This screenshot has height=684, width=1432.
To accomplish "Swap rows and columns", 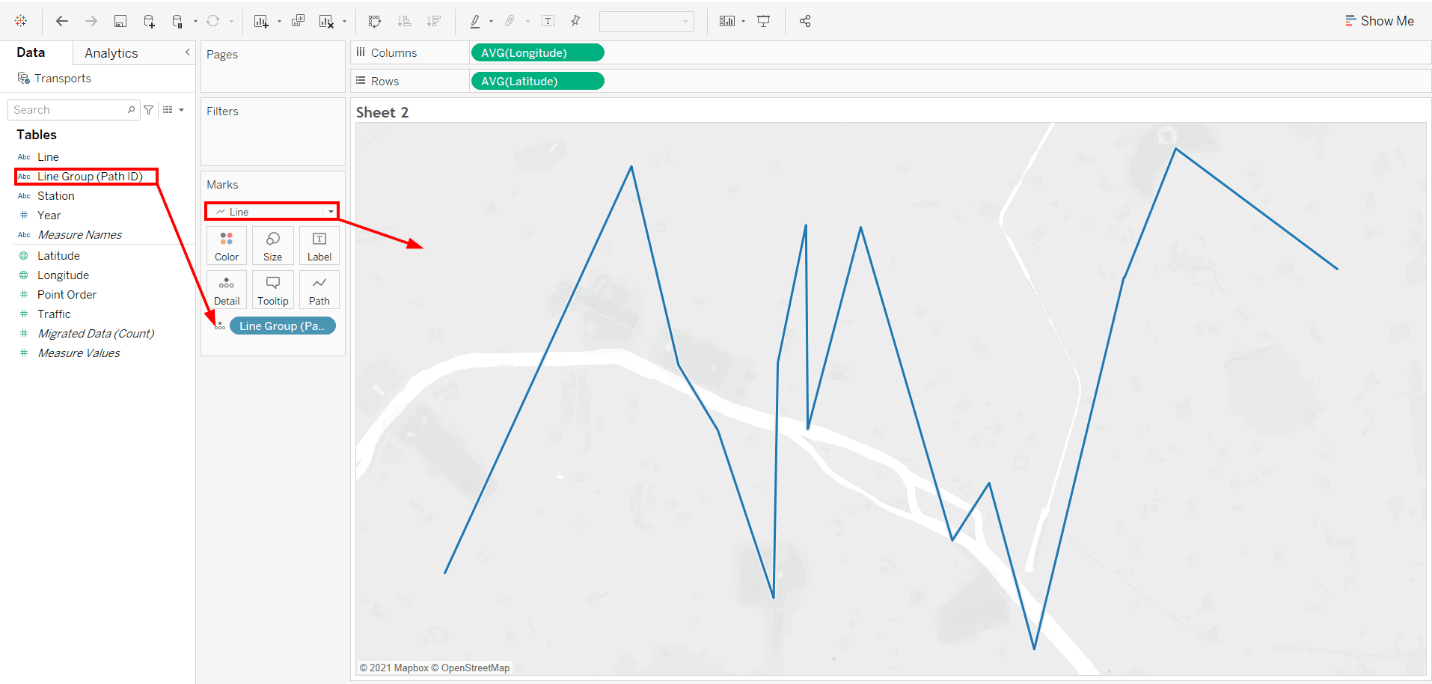I will point(375,21).
